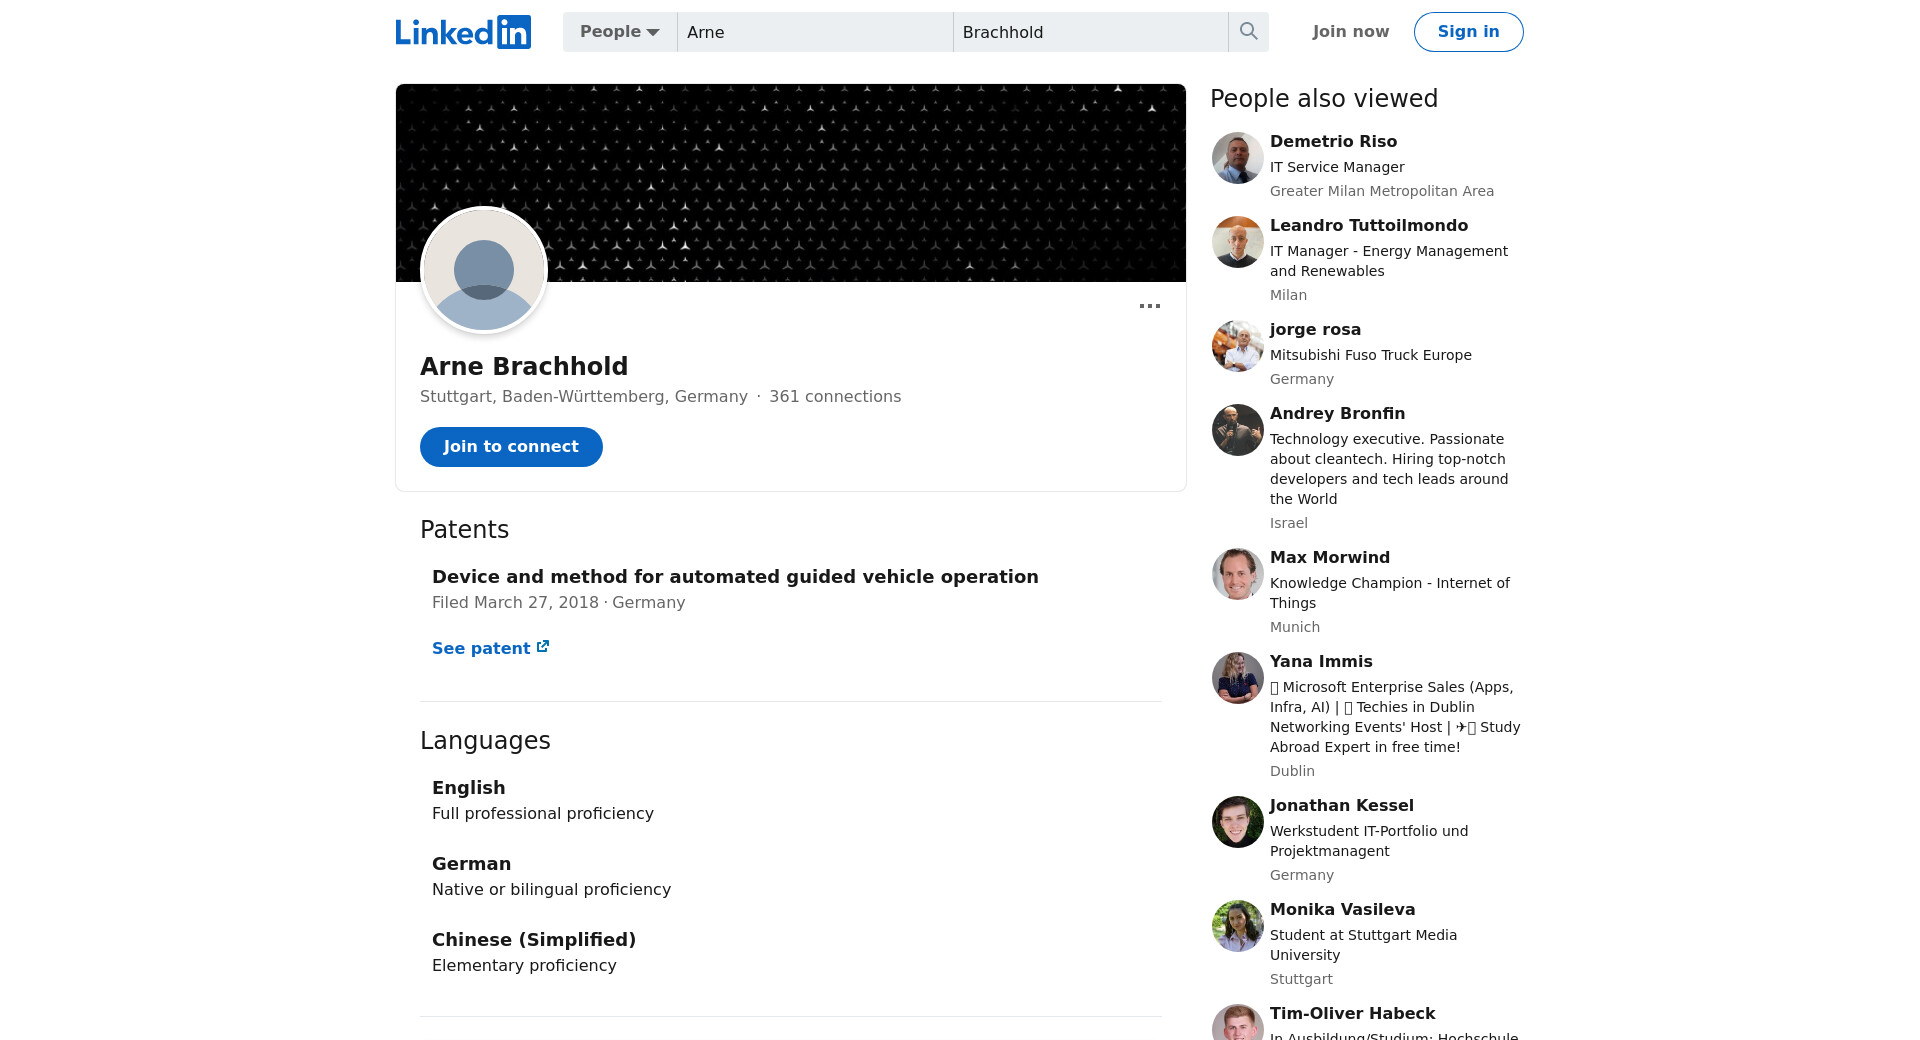This screenshot has width=1920, height=1040.
Task: Click the Join now link
Action: [x=1350, y=32]
